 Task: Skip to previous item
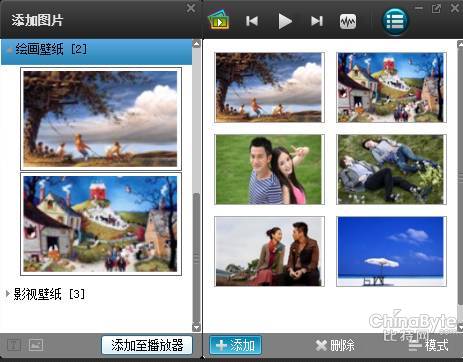pyautogui.click(x=252, y=21)
